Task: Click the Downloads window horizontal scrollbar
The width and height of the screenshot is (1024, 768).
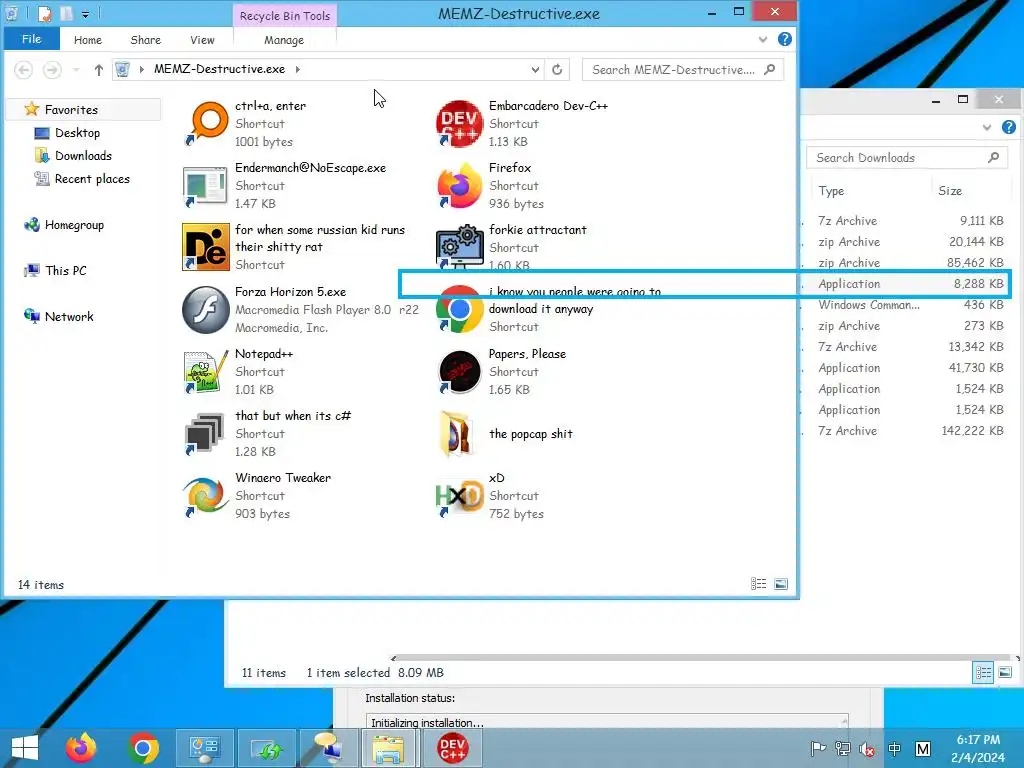Action: click(705, 658)
